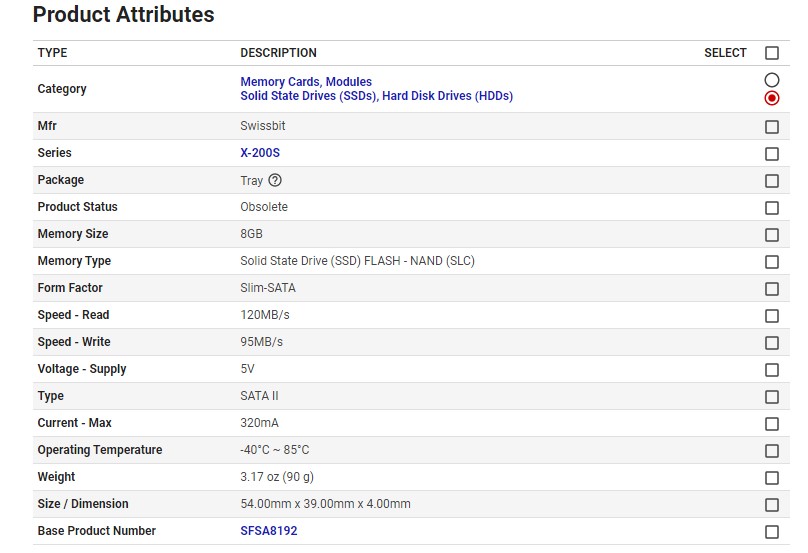
Task: Select the Memory Cards, Modules radio button
Action: coord(771,80)
